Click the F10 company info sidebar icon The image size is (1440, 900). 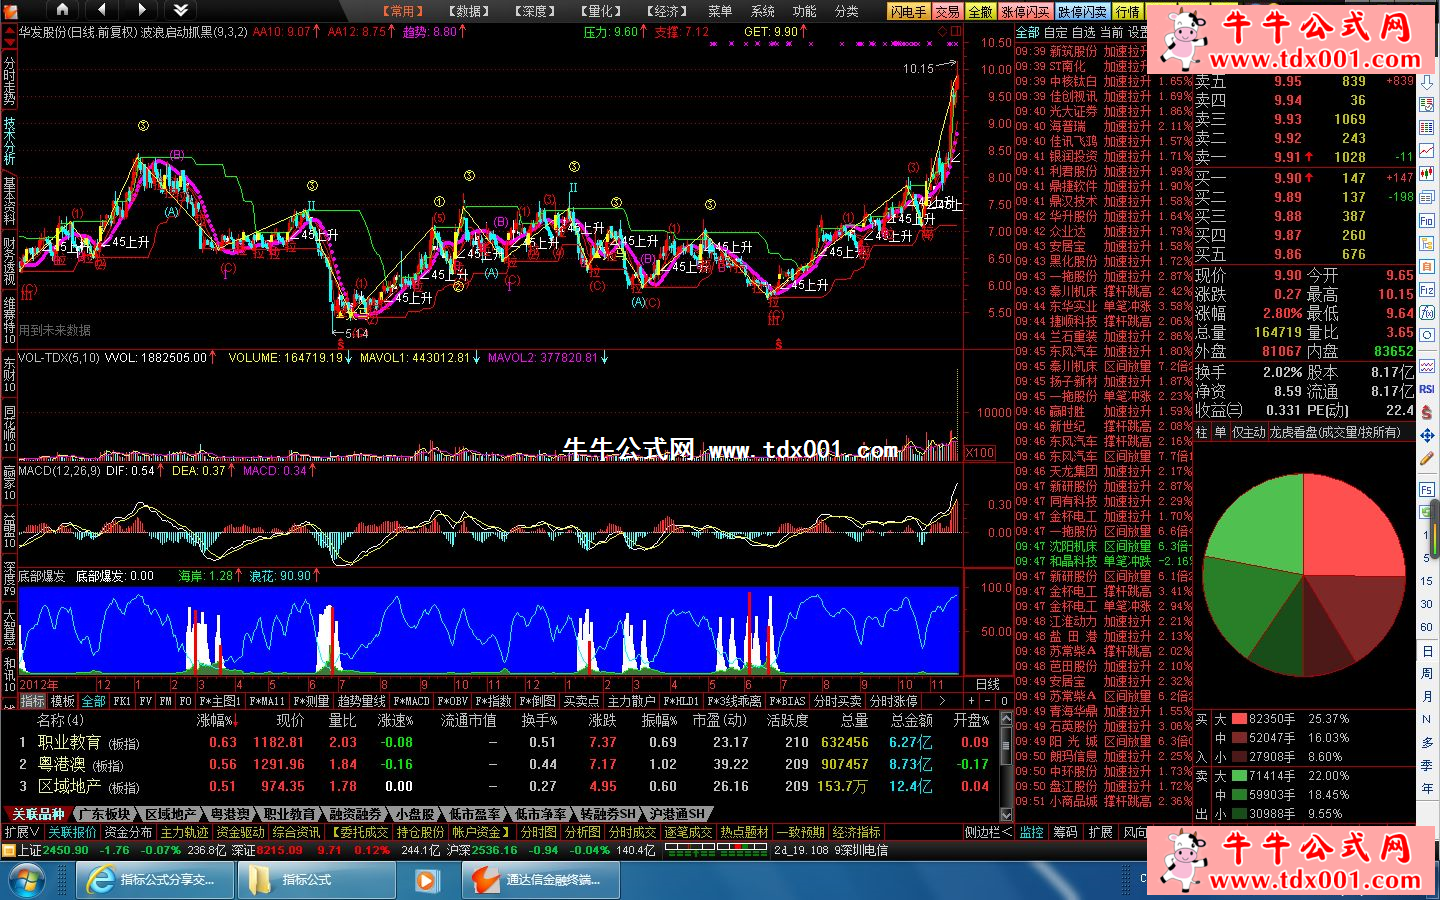1427,220
